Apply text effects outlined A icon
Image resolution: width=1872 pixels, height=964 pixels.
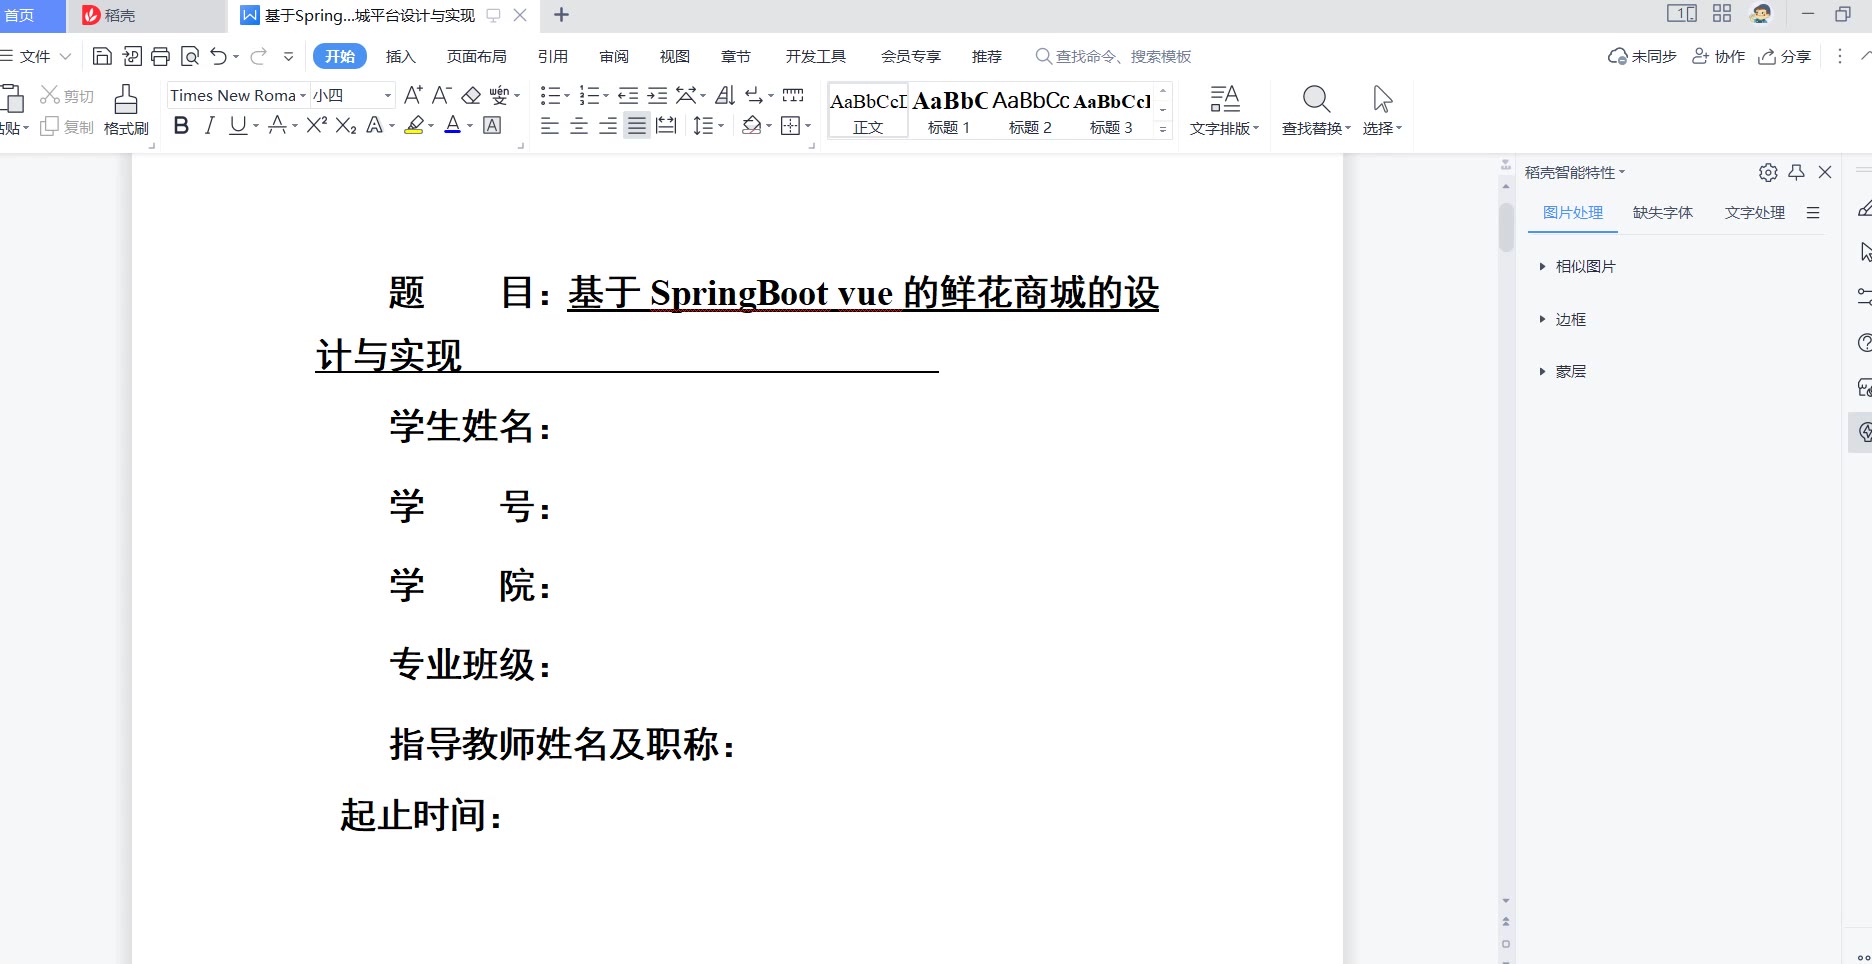(x=374, y=125)
